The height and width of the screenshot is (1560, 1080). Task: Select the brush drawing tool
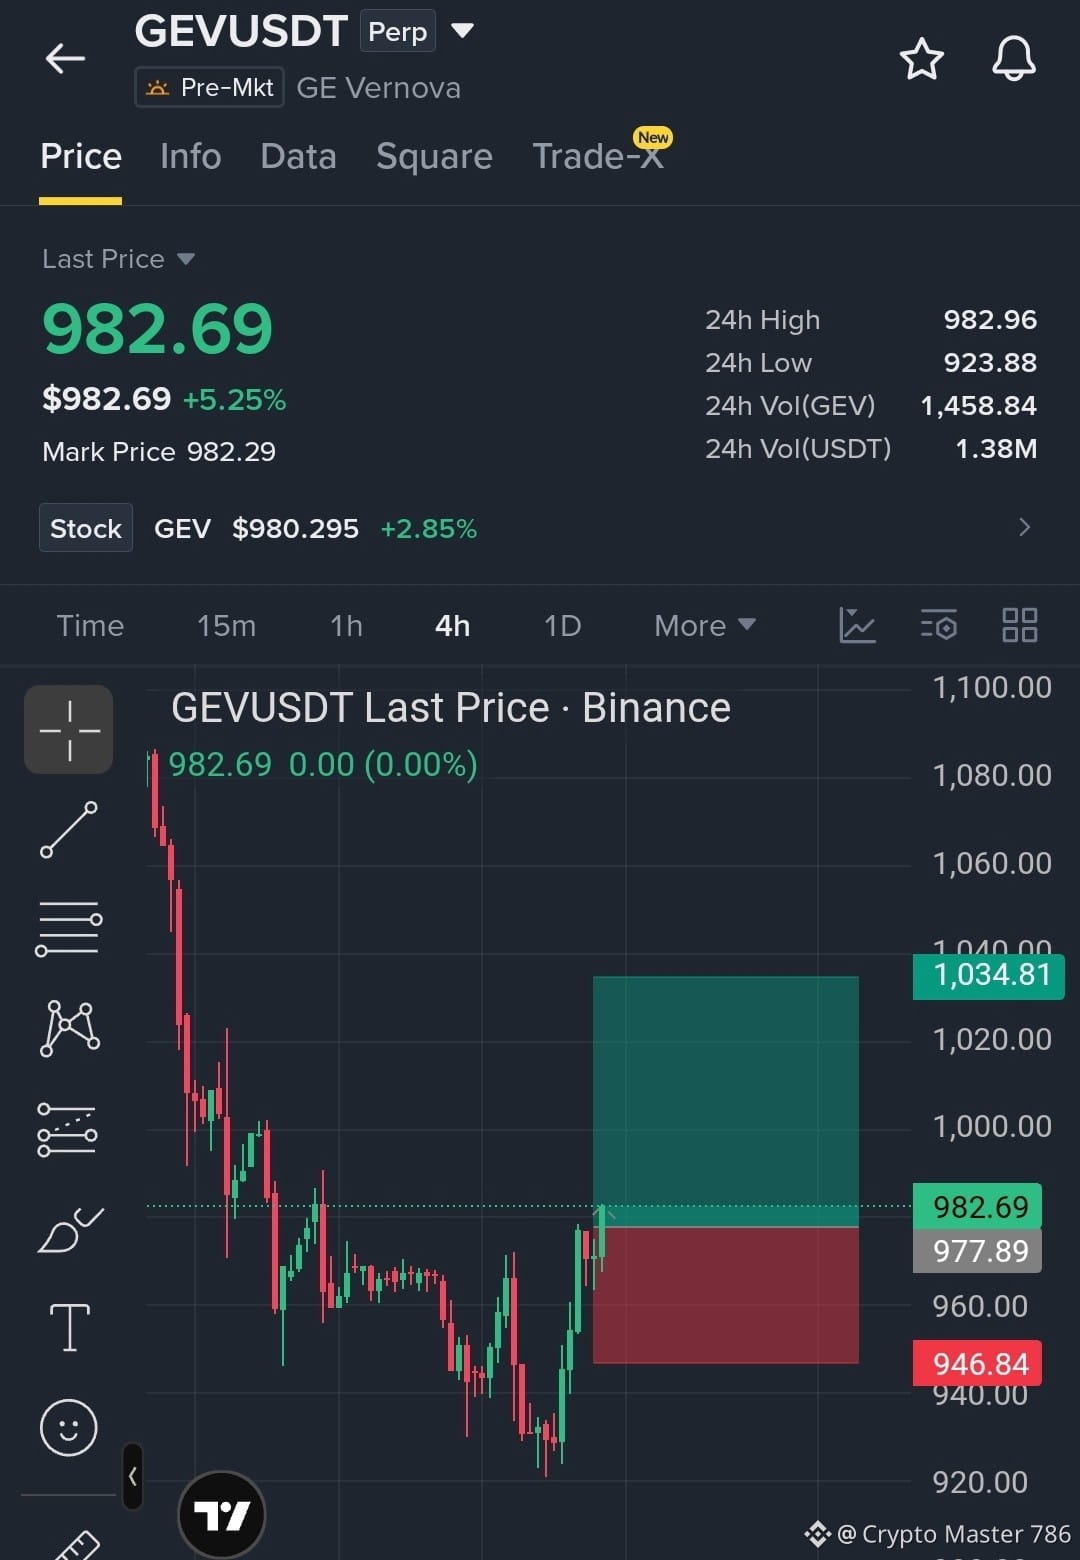[x=70, y=1230]
